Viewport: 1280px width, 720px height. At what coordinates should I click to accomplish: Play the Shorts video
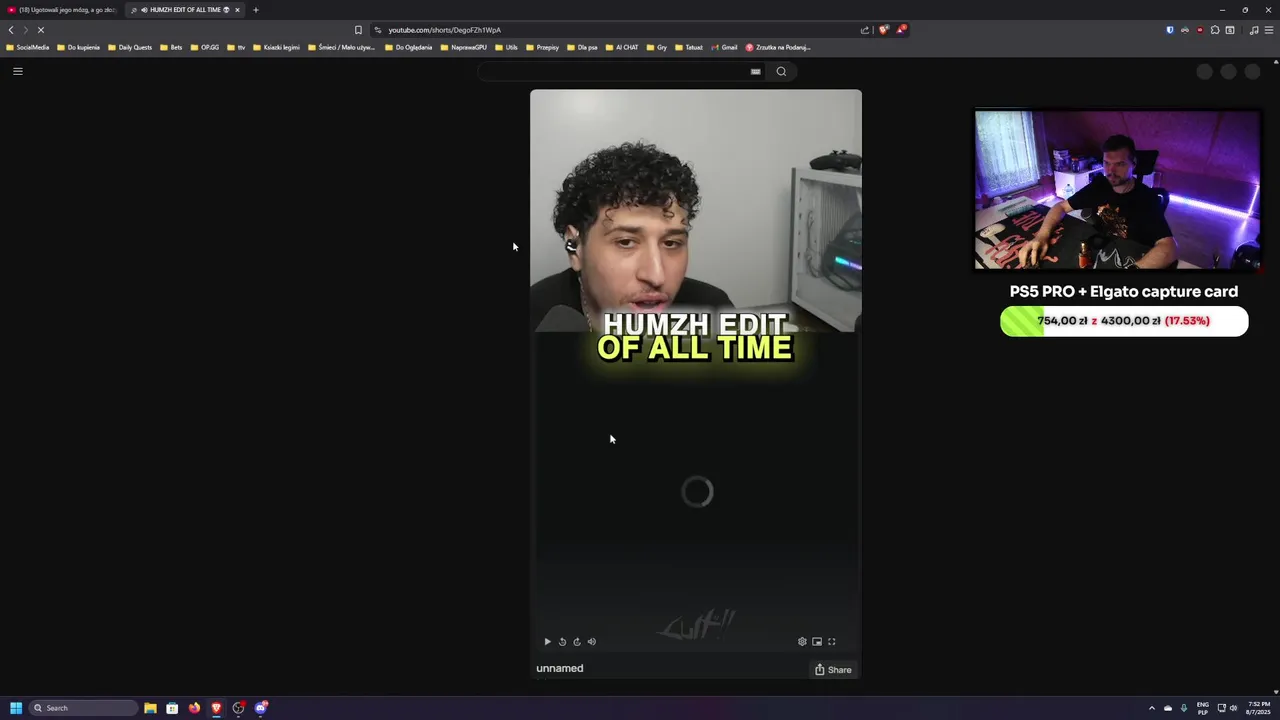pos(547,642)
